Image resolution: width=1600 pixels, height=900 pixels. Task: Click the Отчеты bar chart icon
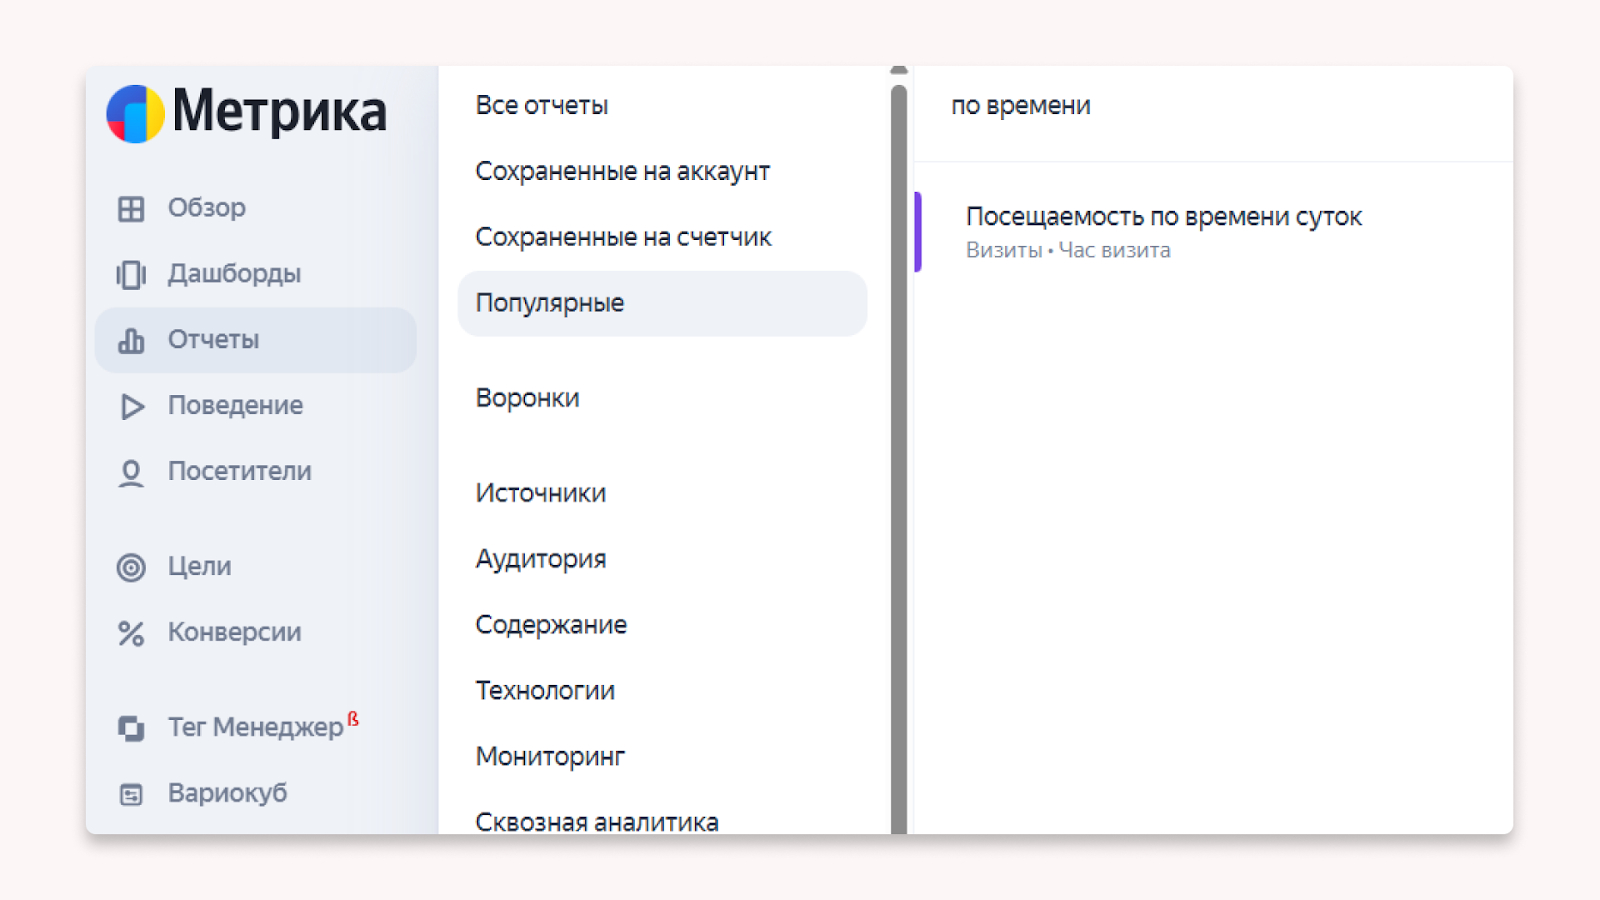tap(131, 340)
